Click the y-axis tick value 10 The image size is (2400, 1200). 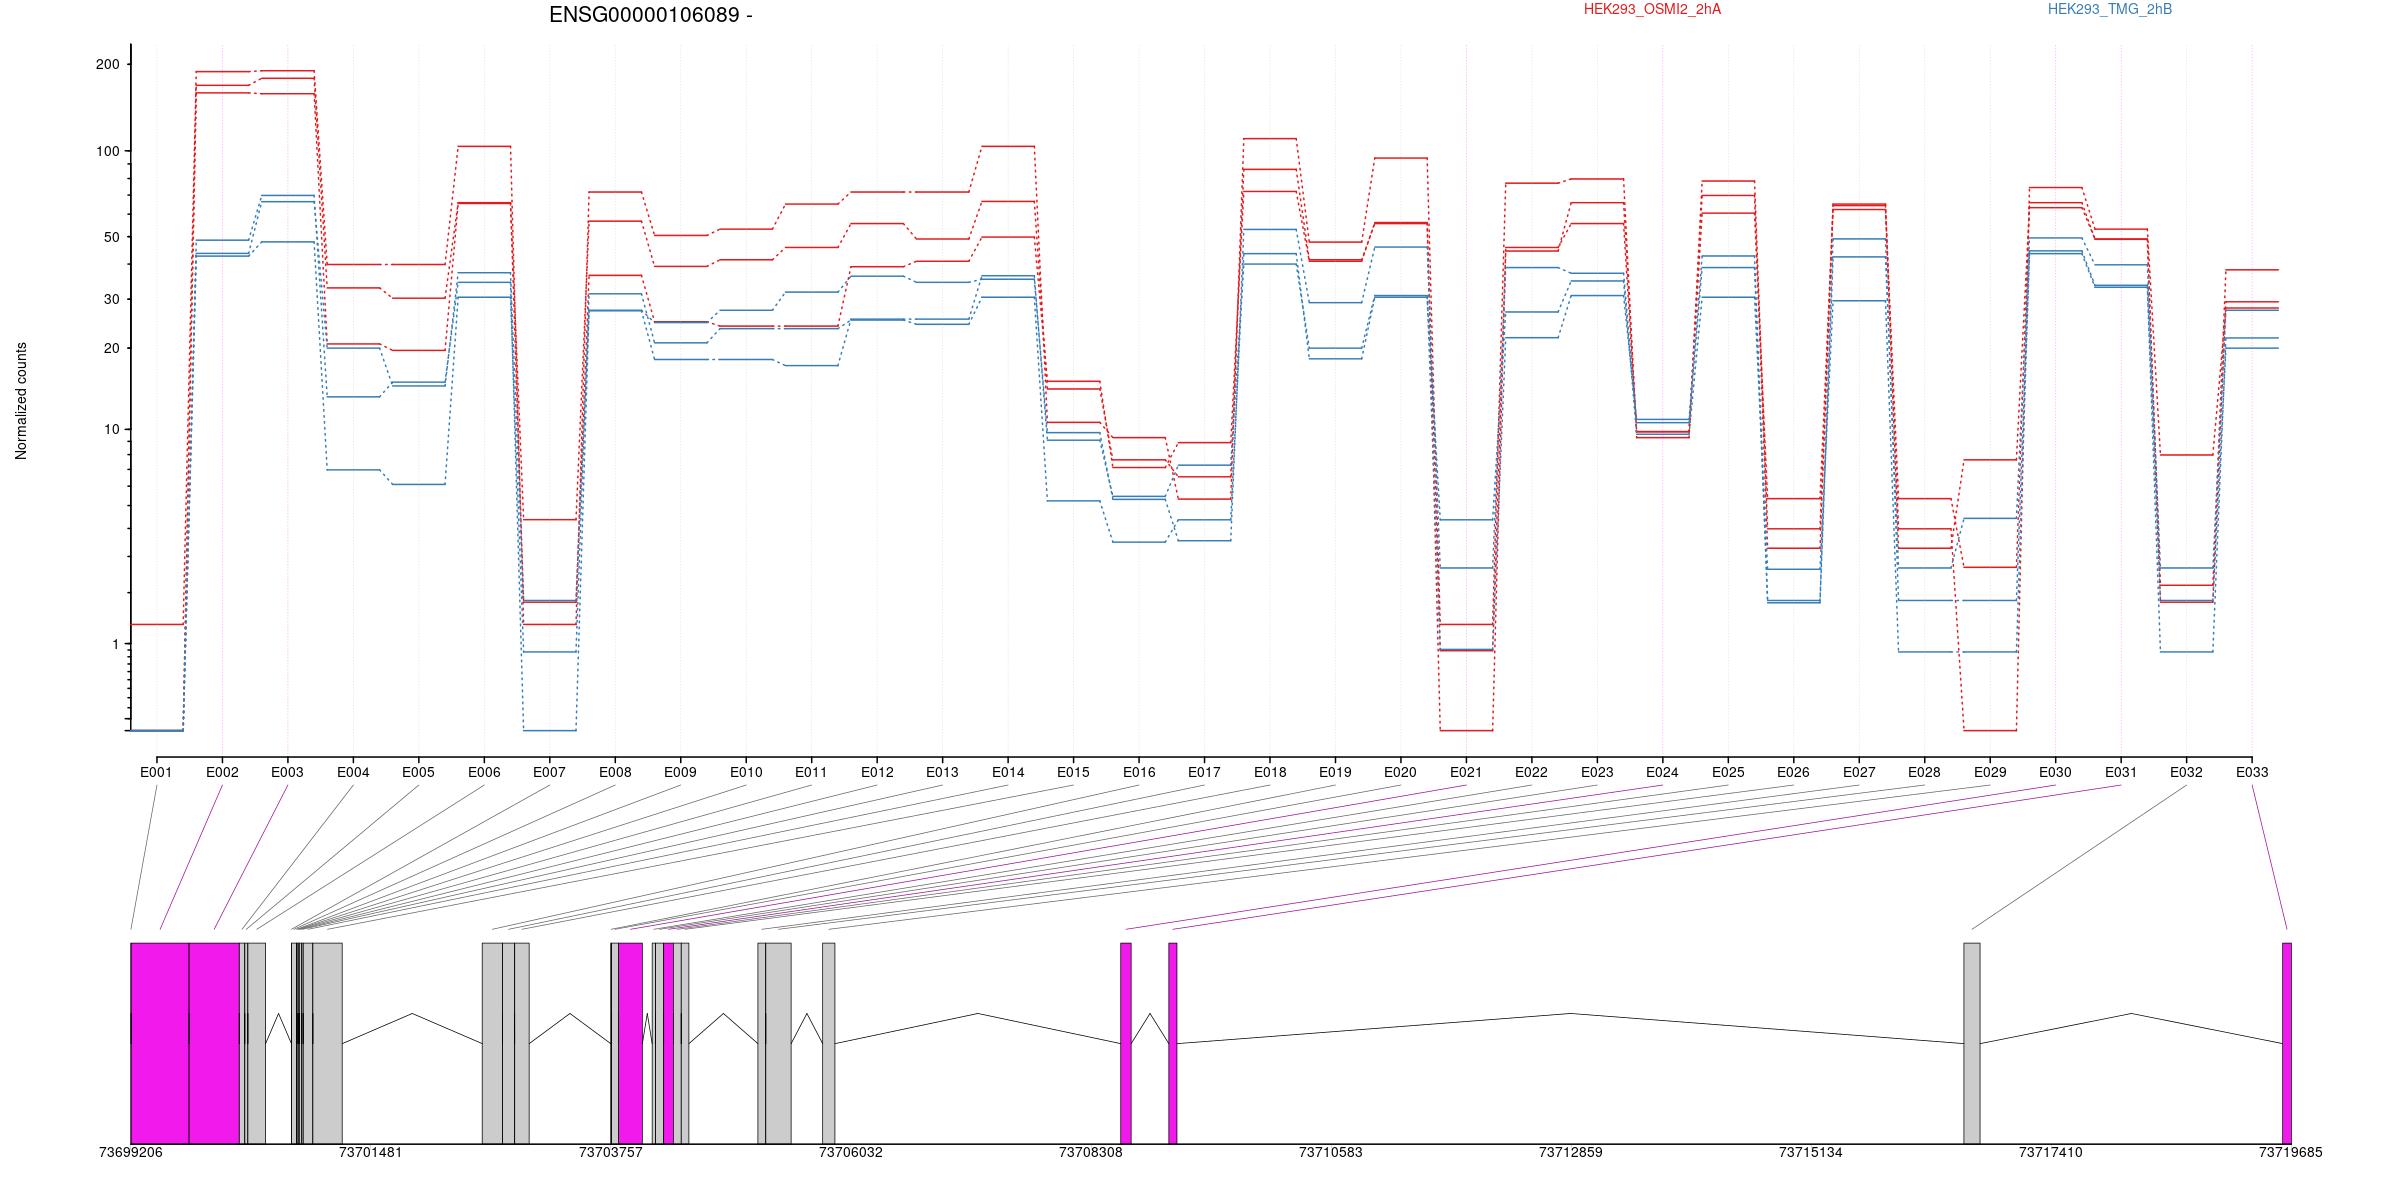pos(111,429)
